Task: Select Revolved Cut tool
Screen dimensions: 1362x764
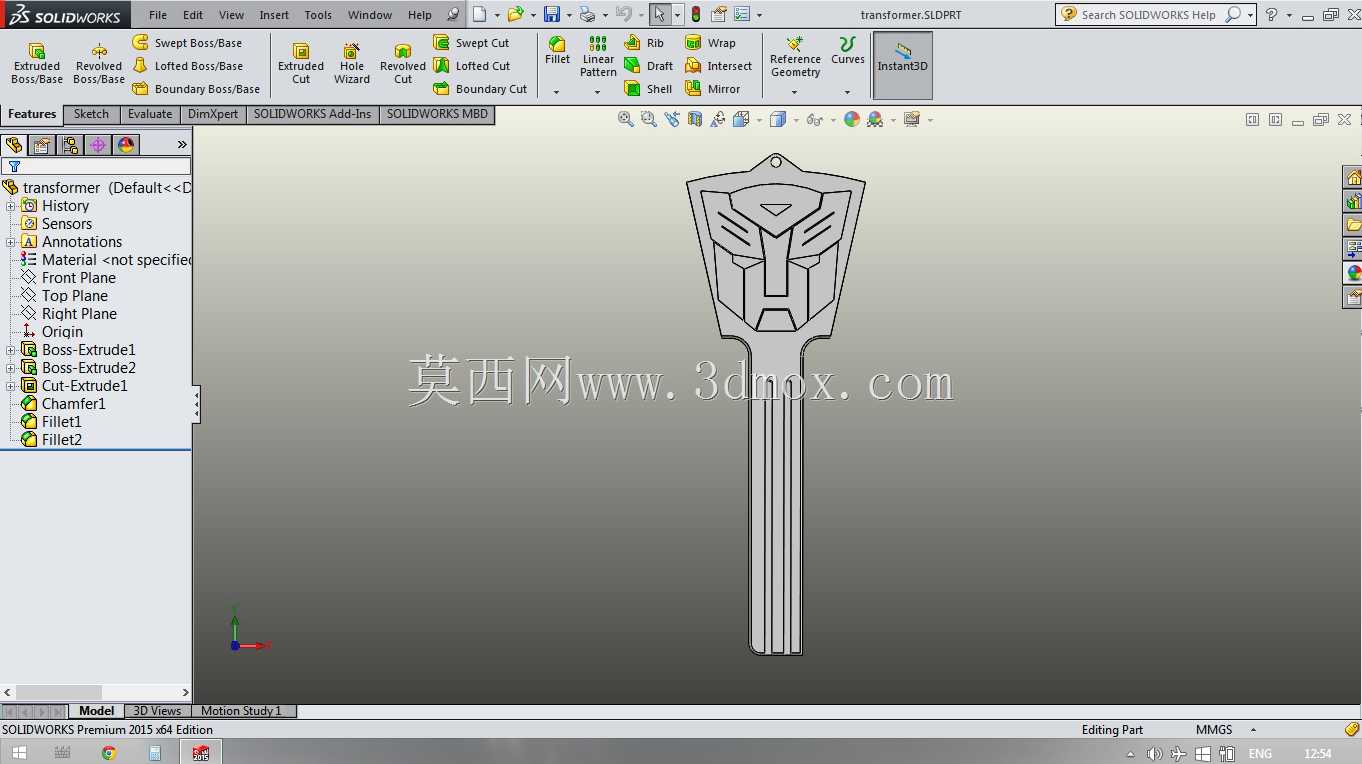Action: click(x=403, y=64)
